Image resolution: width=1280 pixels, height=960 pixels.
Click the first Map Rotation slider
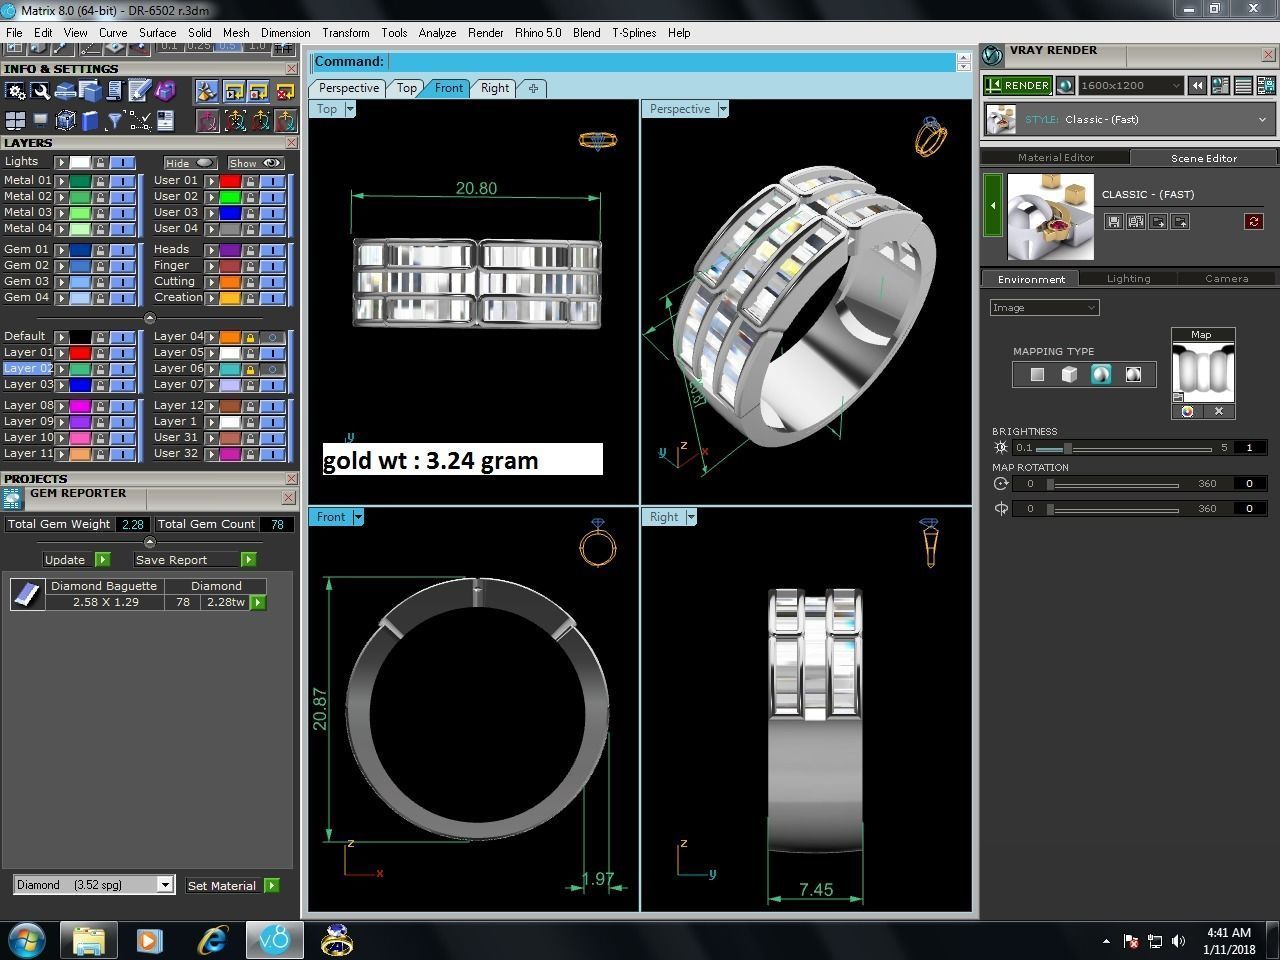[1113, 484]
